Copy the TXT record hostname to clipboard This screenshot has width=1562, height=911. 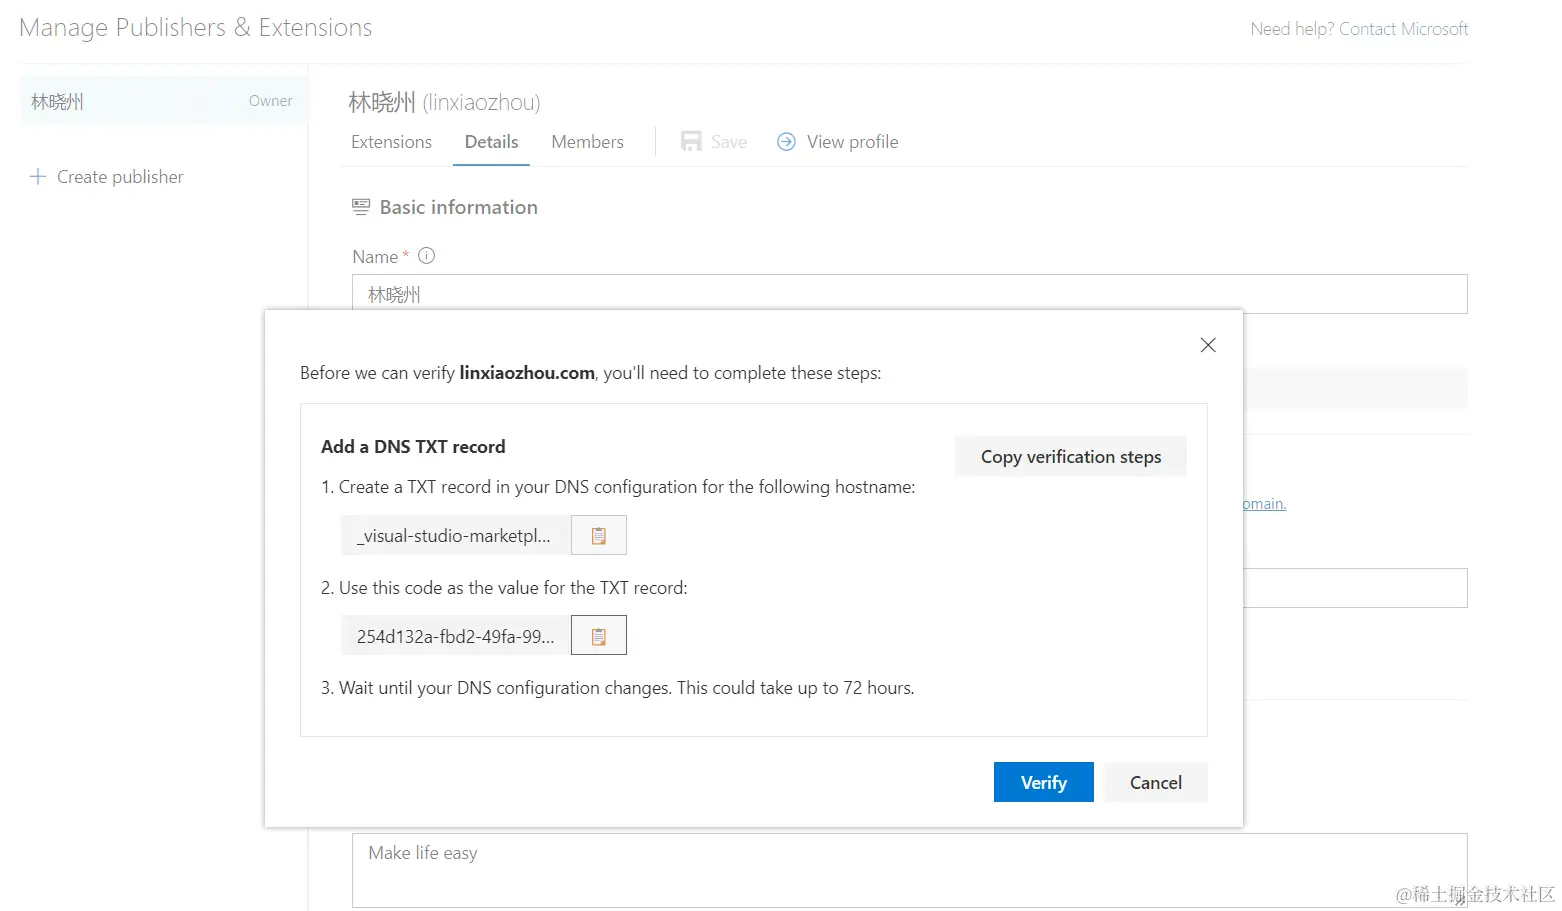point(598,535)
